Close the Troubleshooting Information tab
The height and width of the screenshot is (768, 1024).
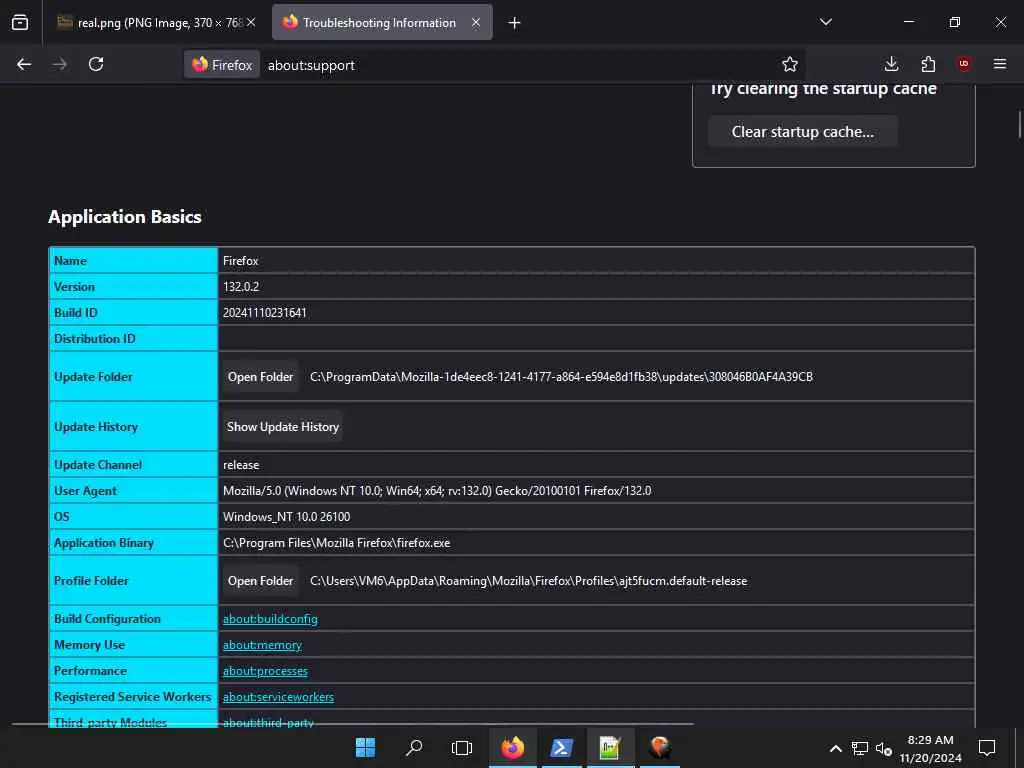[476, 22]
